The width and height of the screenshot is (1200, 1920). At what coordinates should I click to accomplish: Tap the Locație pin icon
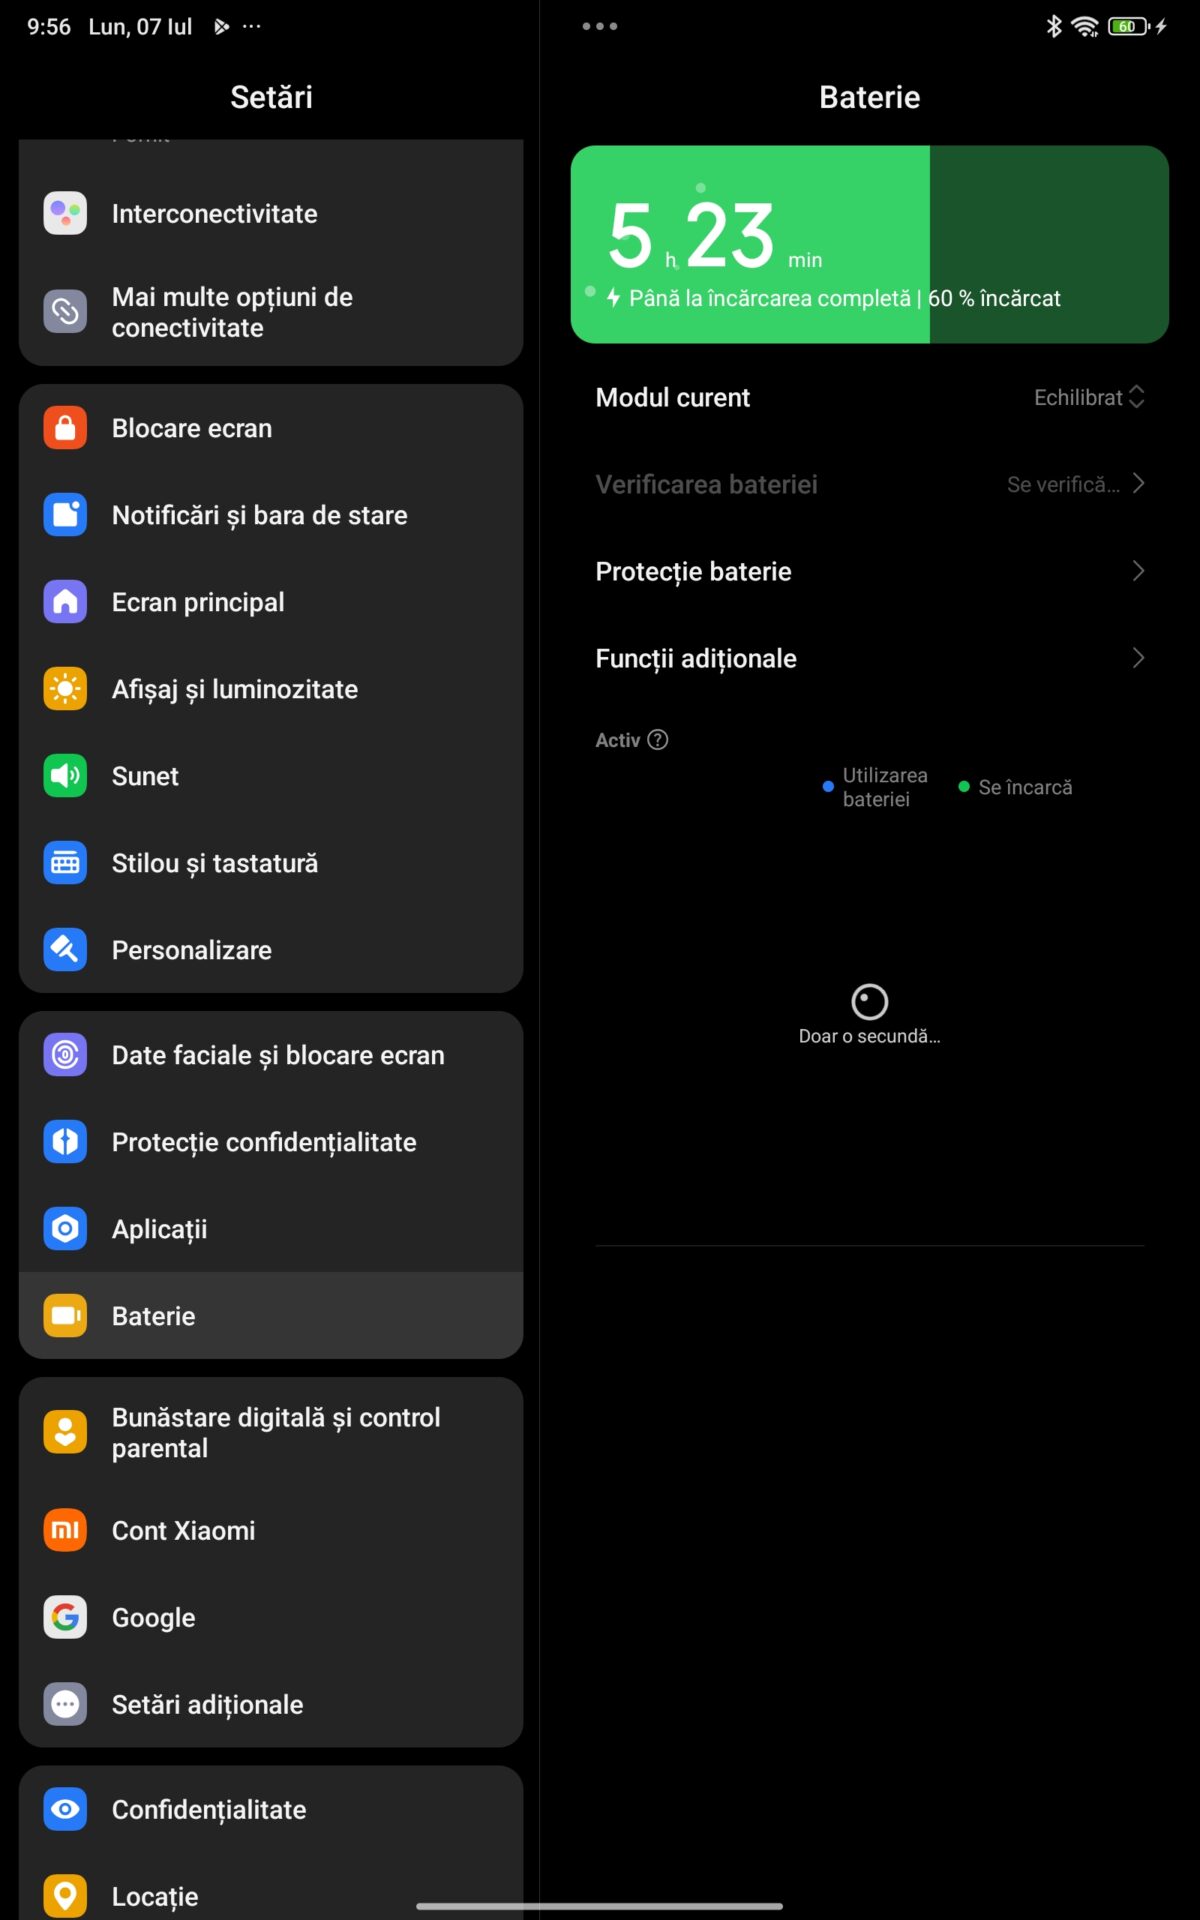65,1896
